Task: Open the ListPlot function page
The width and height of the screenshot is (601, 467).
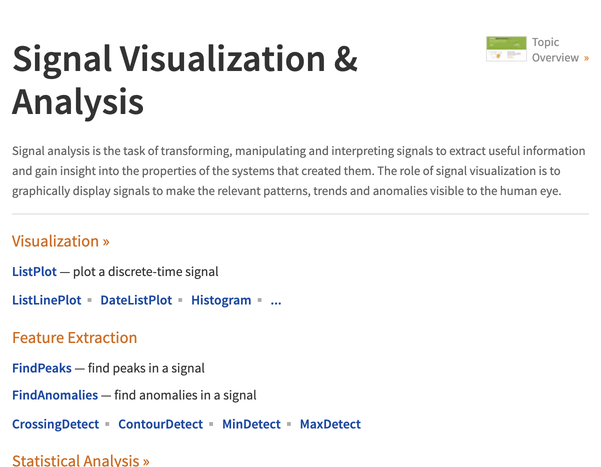Action: pyautogui.click(x=34, y=271)
